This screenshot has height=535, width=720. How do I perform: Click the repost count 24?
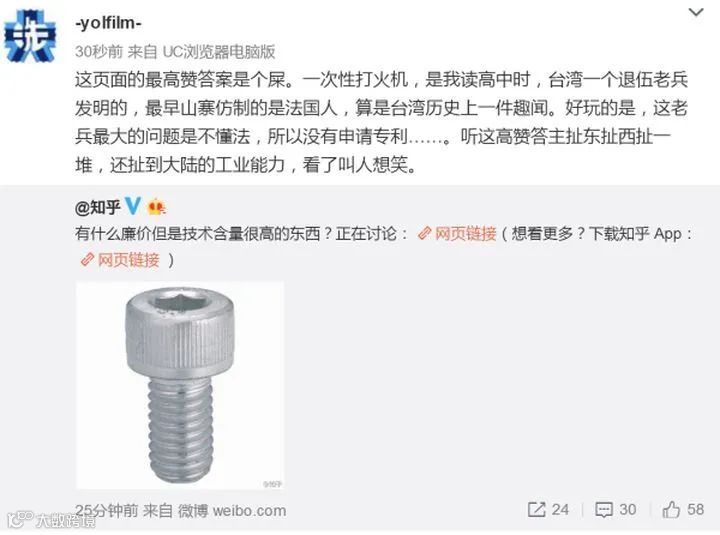(560, 509)
